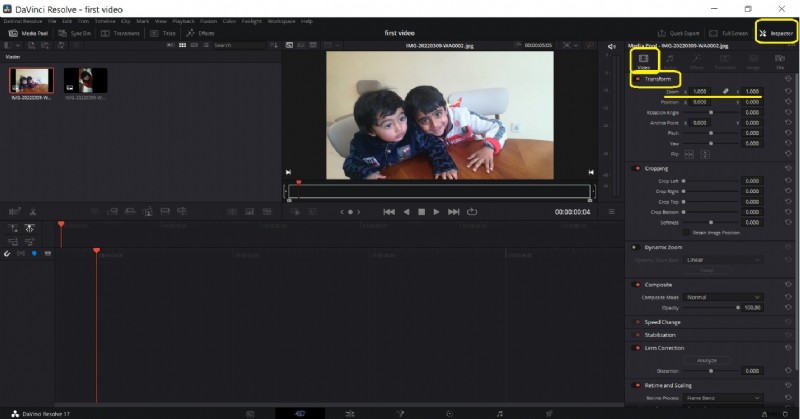Toggle the Stabilization enable switch
Image resolution: width=800 pixels, height=419 pixels.
point(637,335)
